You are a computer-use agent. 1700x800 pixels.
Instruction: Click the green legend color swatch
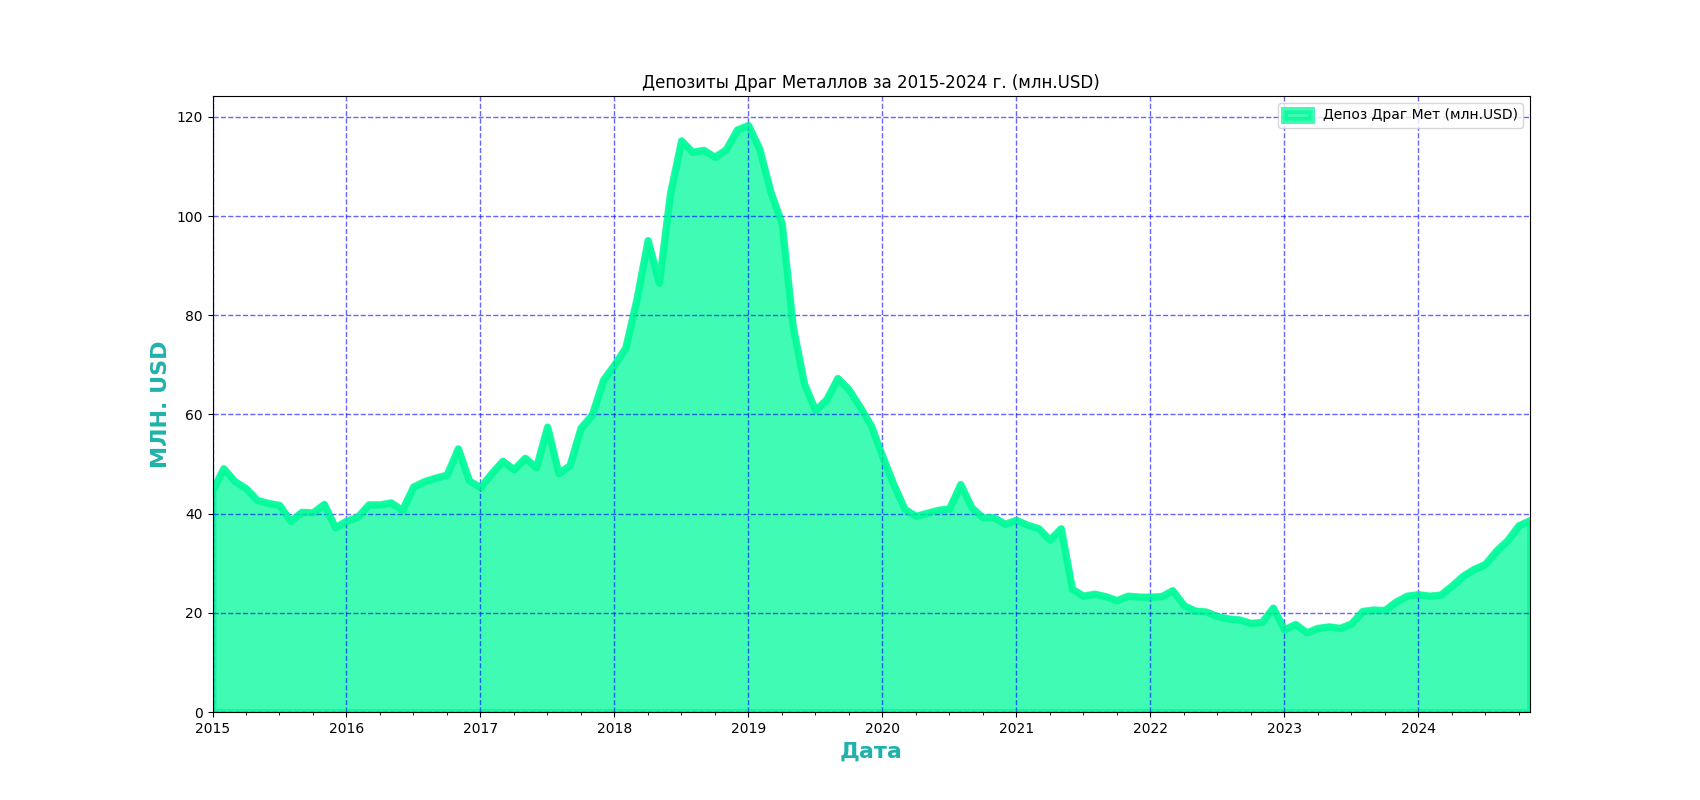pyautogui.click(x=1298, y=115)
